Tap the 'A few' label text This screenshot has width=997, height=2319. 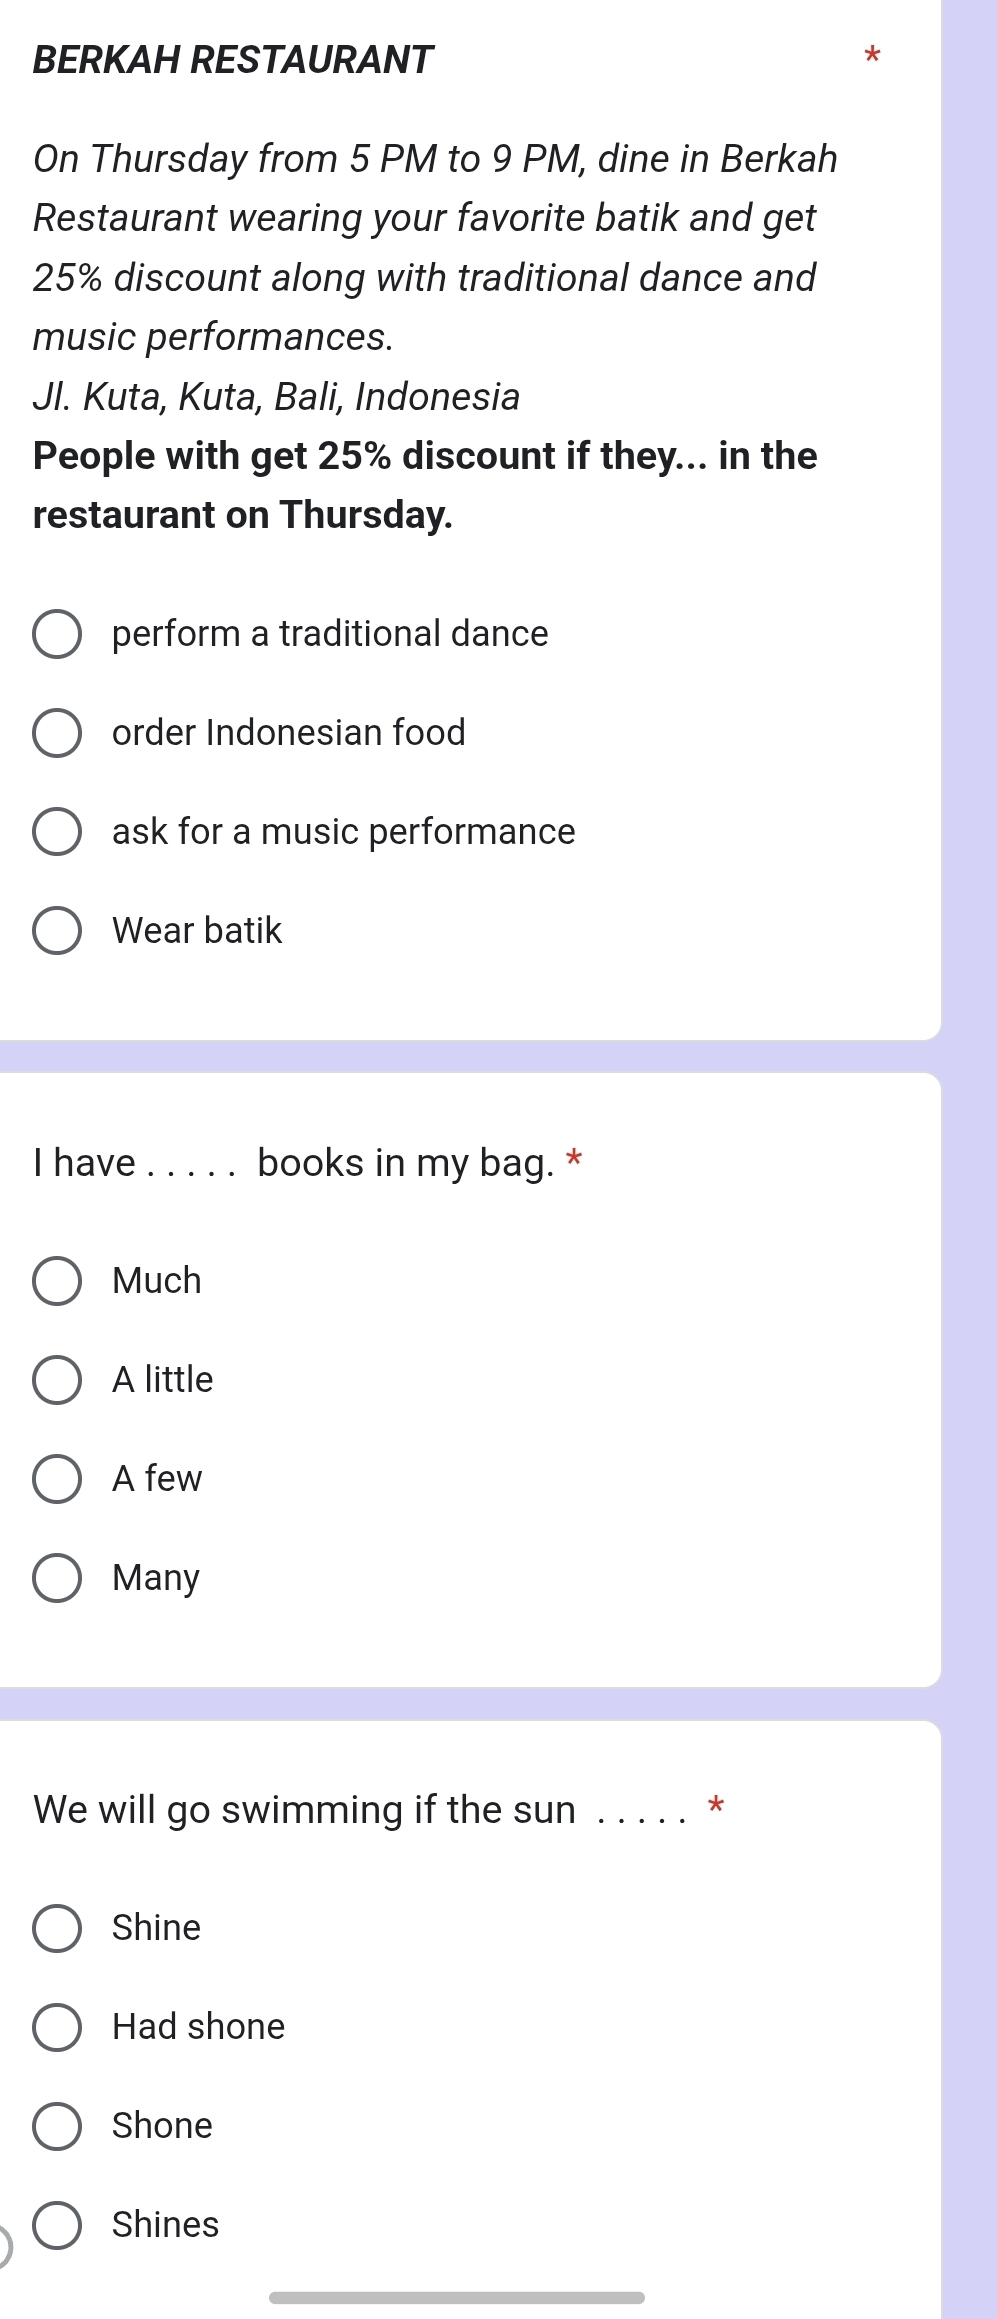157,1479
